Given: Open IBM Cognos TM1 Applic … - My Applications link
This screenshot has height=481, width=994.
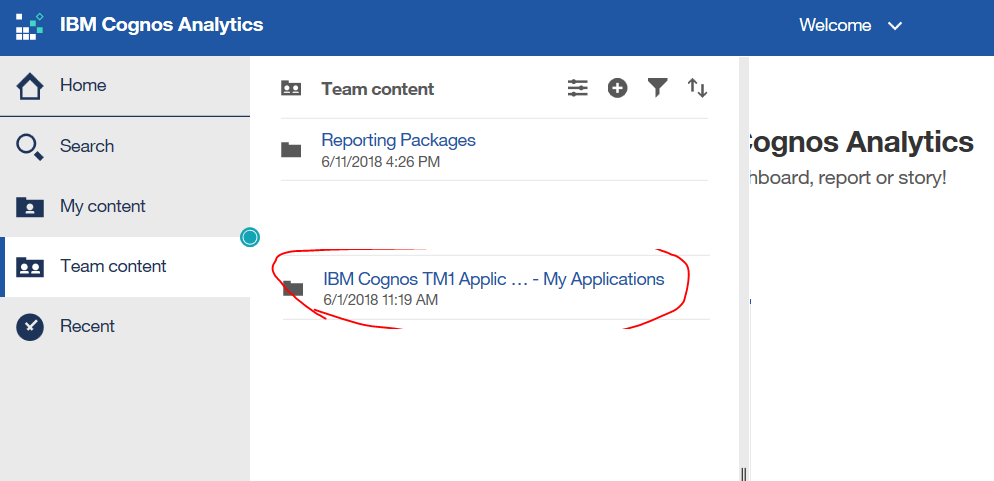Looking at the screenshot, I should click(x=494, y=279).
